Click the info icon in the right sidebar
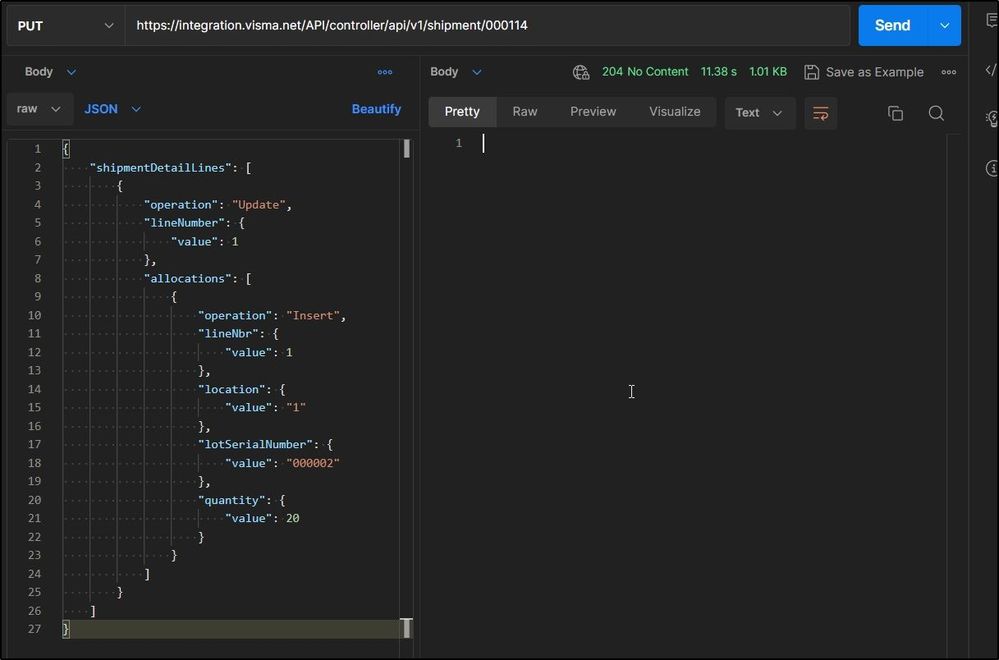Screen dimensions: 999x660 click(x=992, y=168)
